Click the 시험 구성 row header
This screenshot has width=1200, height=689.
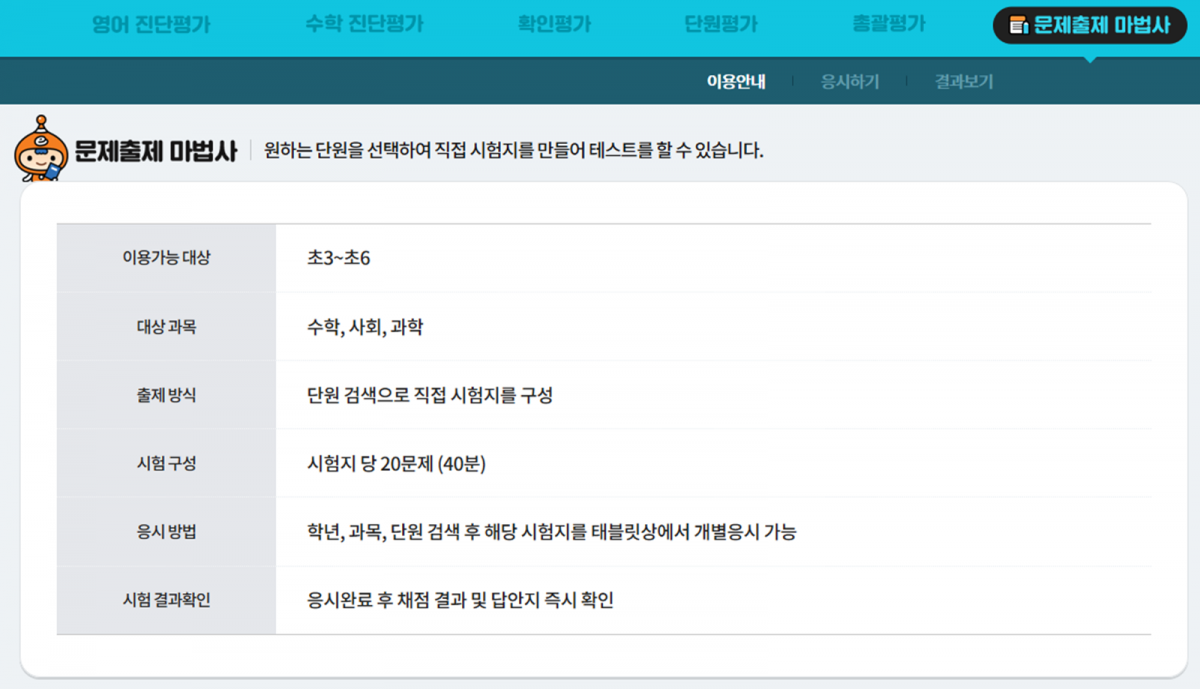point(165,463)
